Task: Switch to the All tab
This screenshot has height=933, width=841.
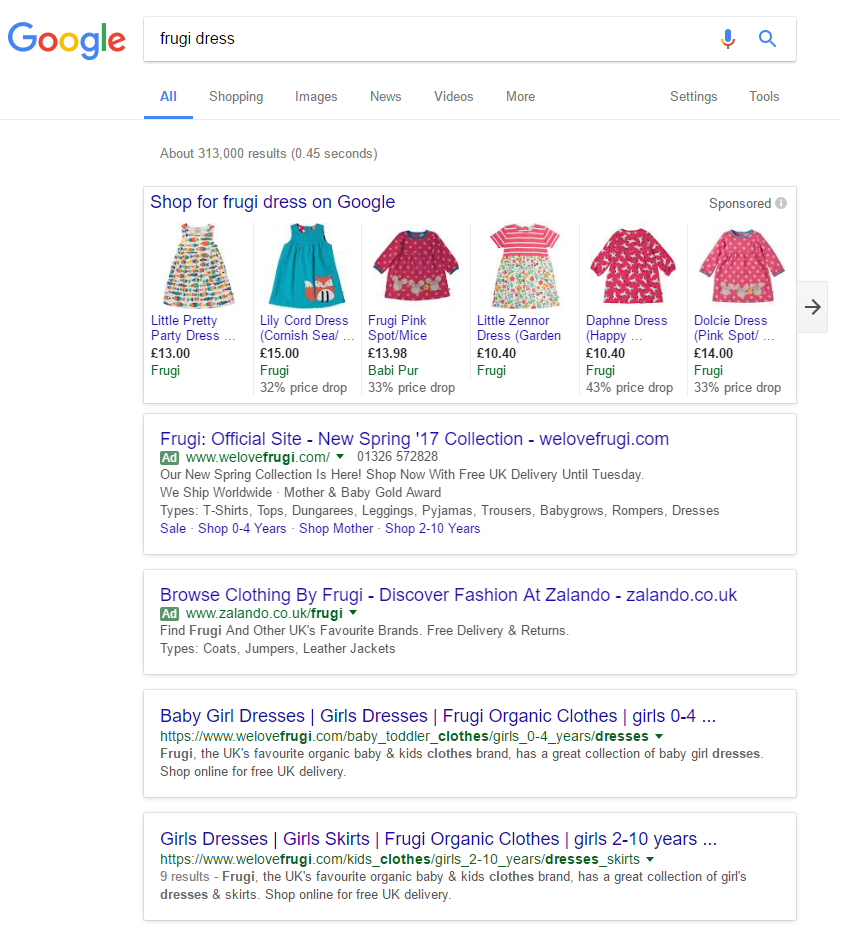Action: 168,96
